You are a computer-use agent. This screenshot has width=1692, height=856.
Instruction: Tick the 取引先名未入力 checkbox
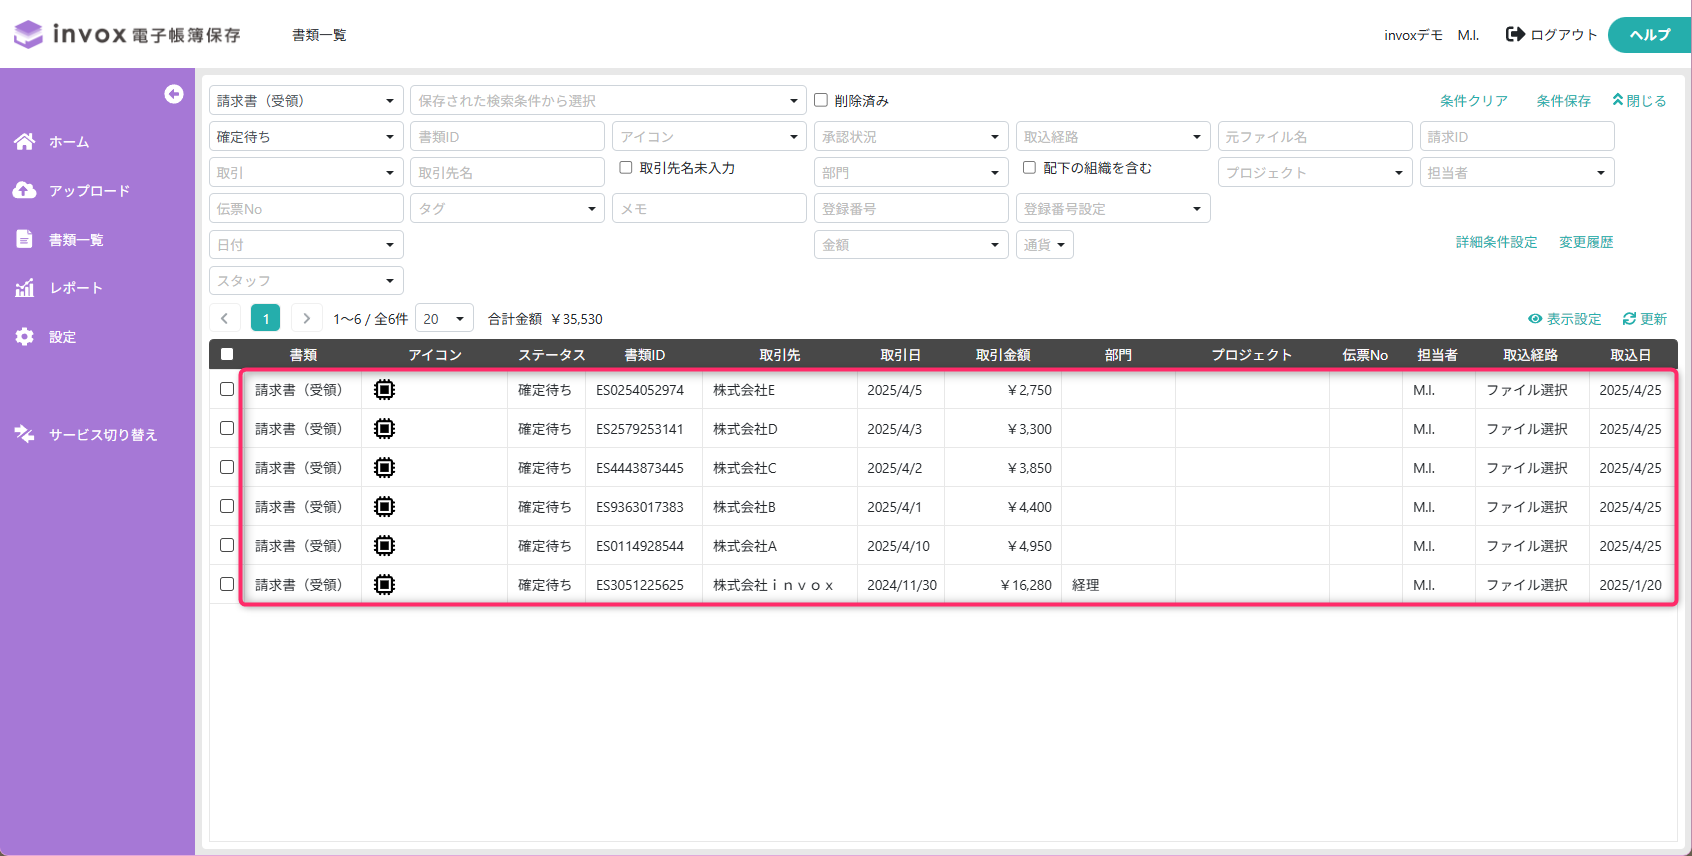tap(626, 168)
